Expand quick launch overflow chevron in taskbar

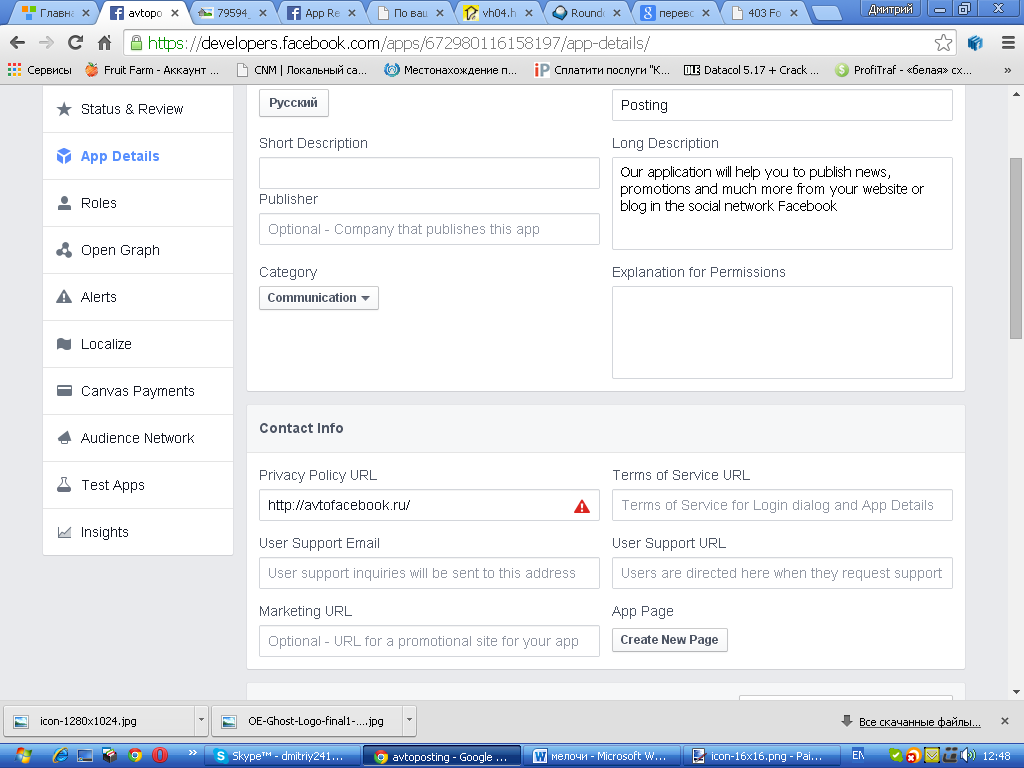[193, 753]
